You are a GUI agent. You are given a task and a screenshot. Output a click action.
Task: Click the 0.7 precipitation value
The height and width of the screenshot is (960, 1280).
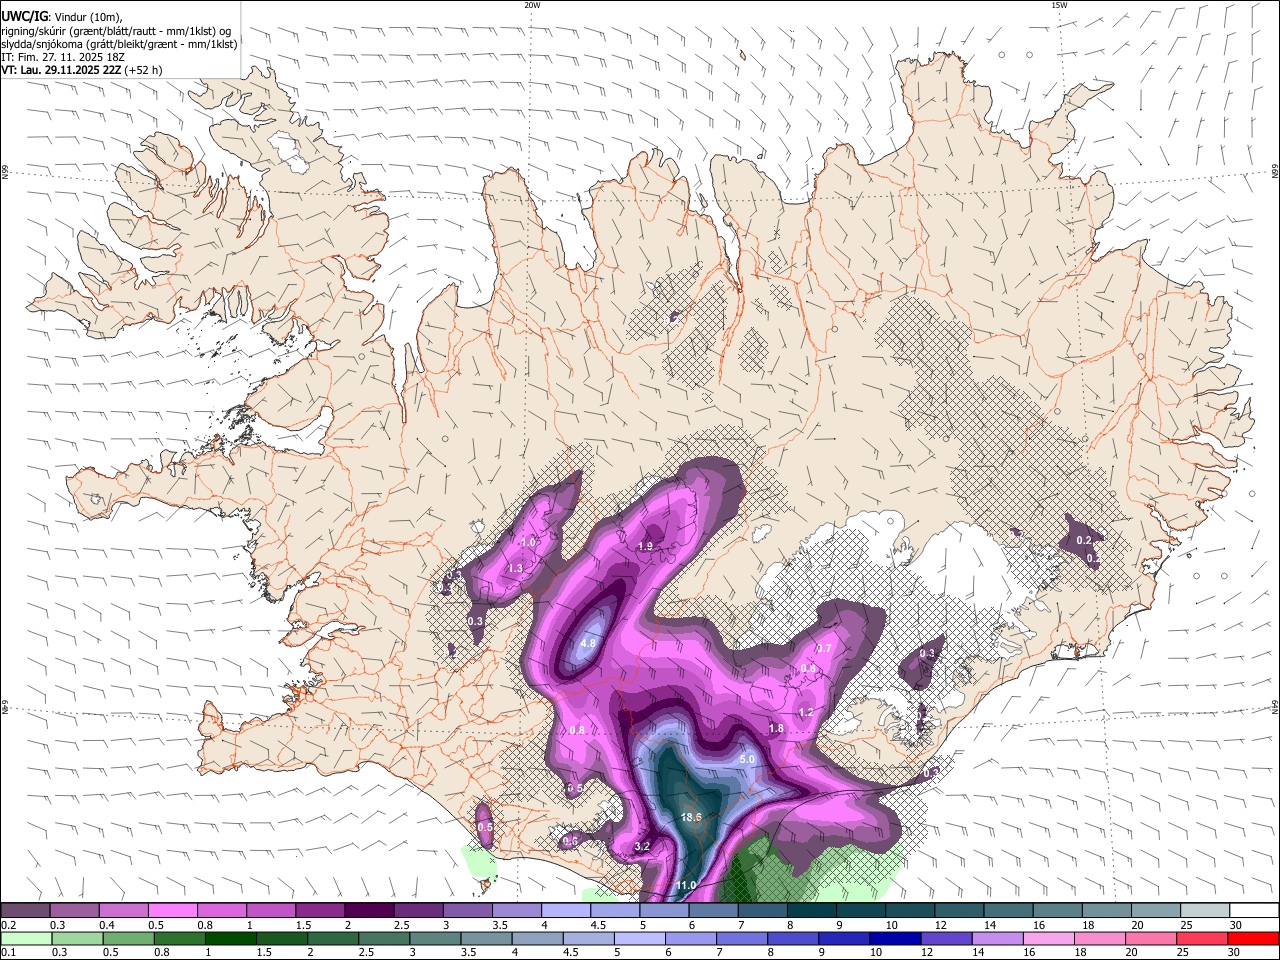point(825,649)
